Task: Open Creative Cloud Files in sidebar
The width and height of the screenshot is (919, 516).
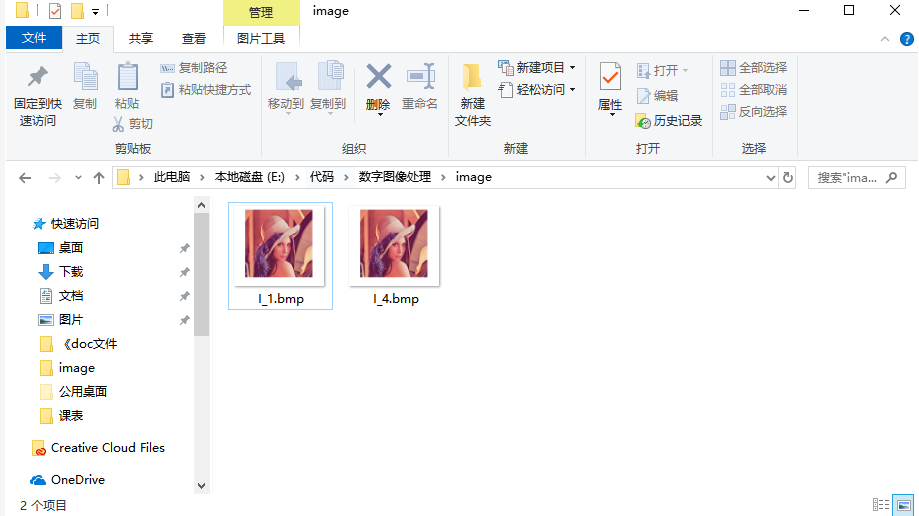Action: (x=98, y=448)
